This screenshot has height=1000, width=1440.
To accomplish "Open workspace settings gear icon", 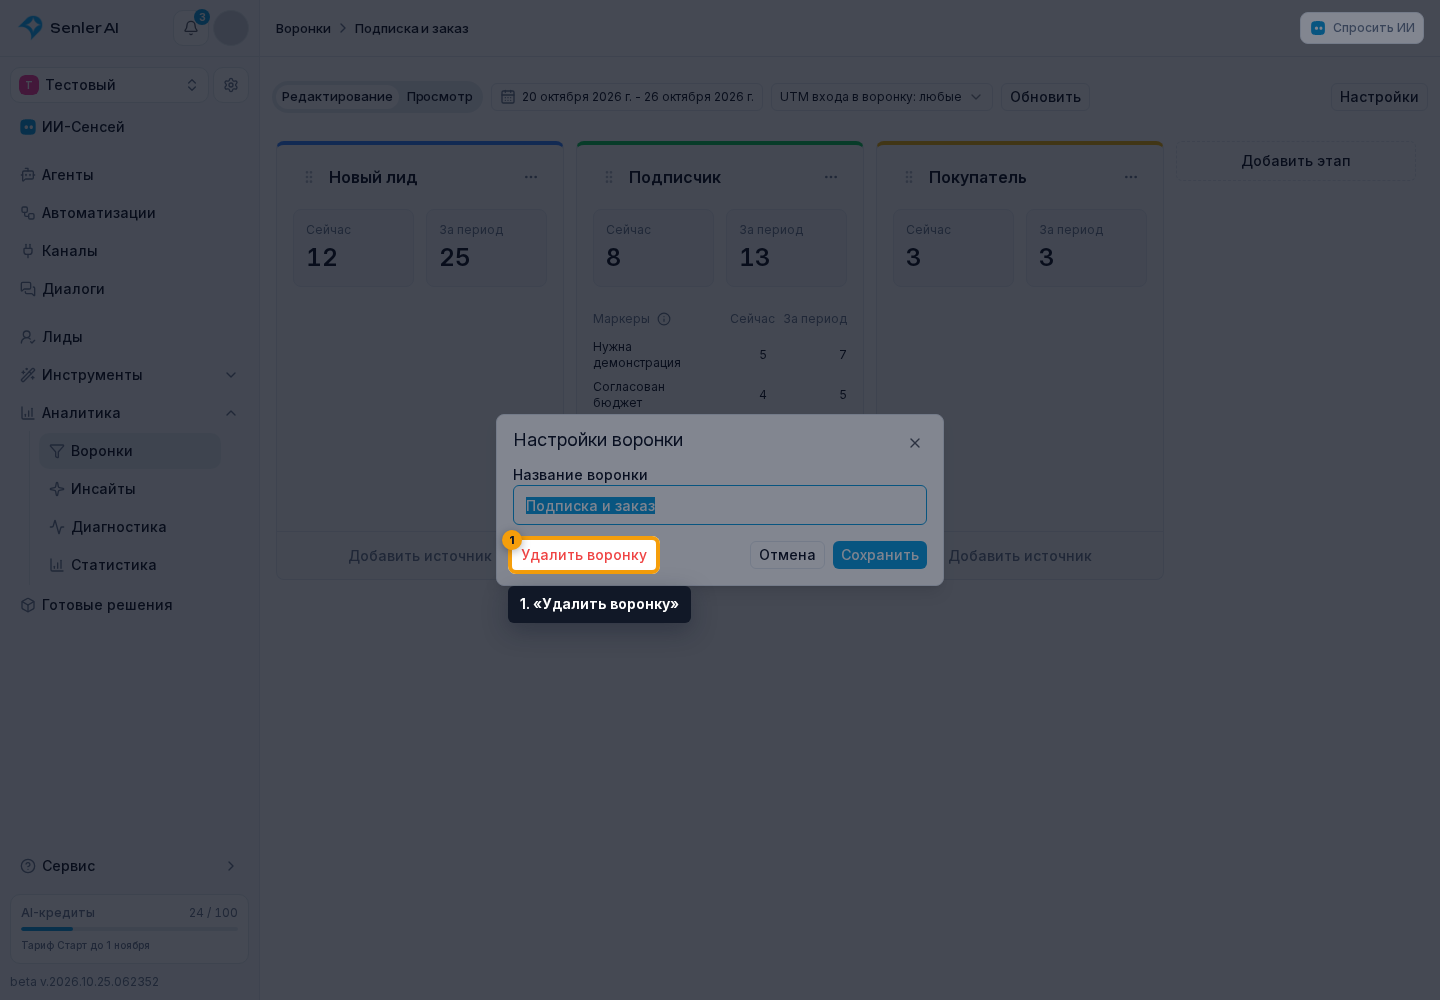I will (x=231, y=85).
